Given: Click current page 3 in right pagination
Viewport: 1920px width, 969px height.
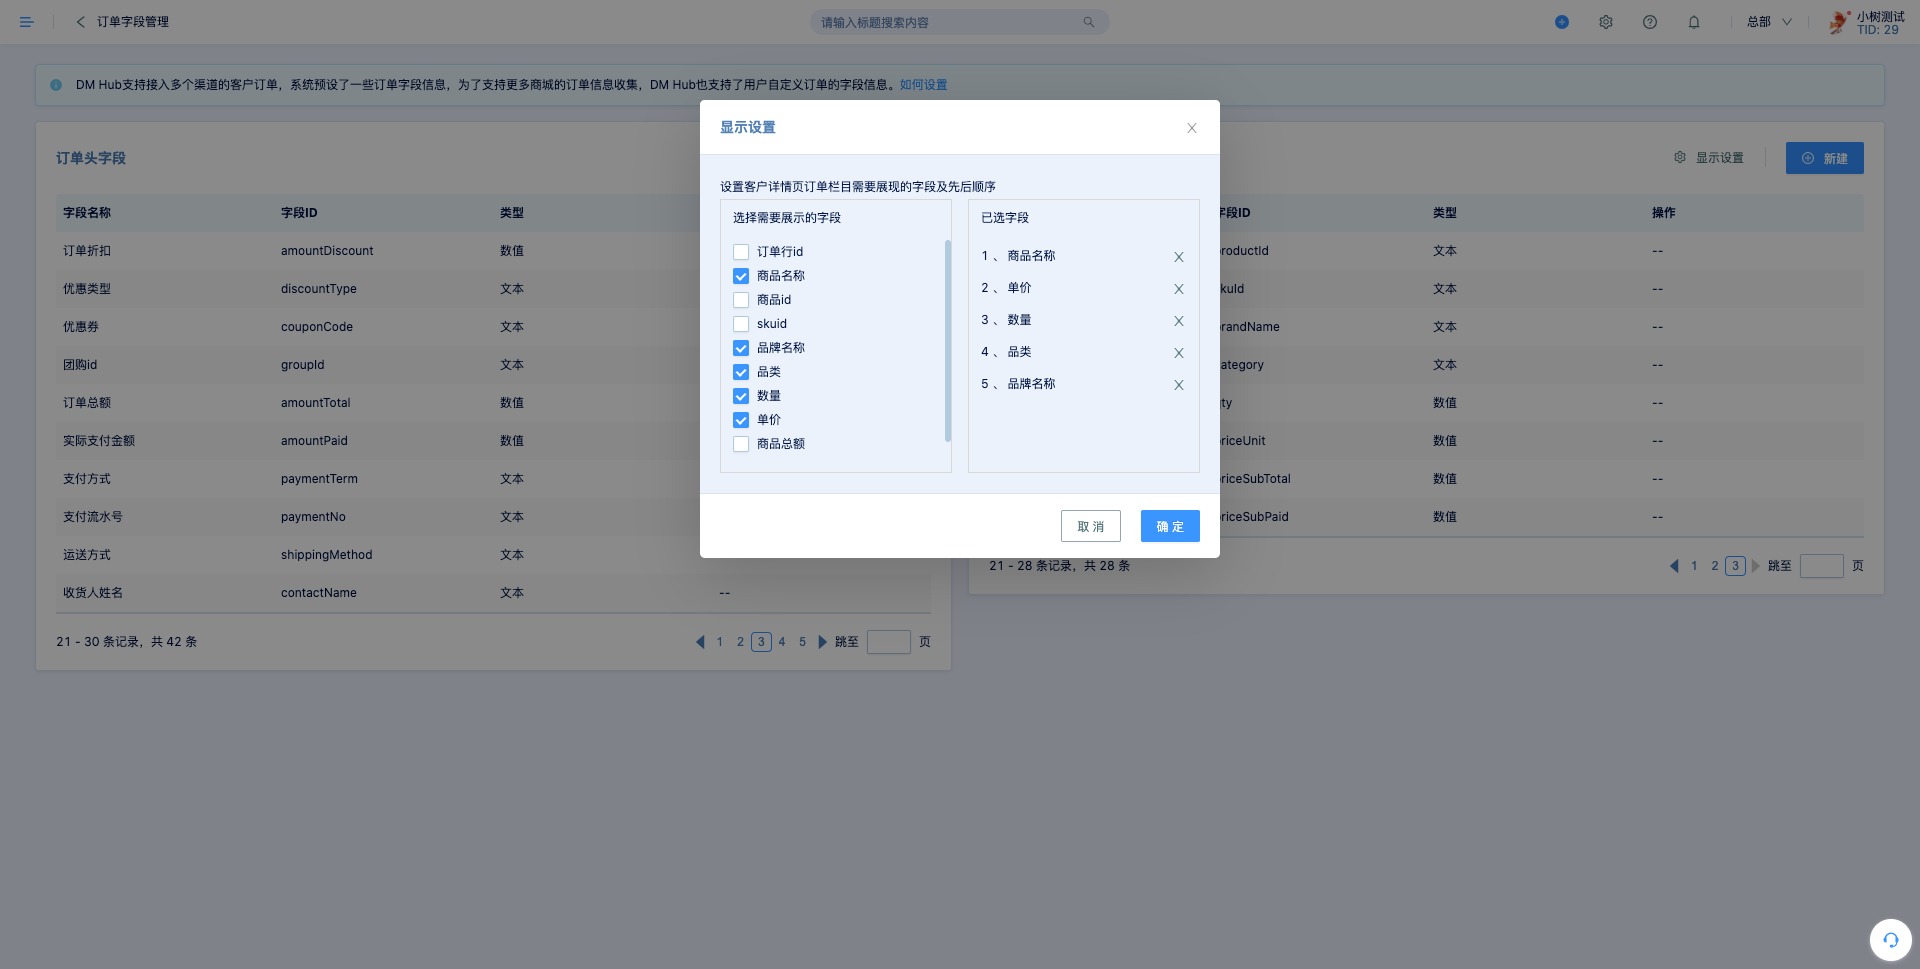Looking at the screenshot, I should coord(1735,566).
